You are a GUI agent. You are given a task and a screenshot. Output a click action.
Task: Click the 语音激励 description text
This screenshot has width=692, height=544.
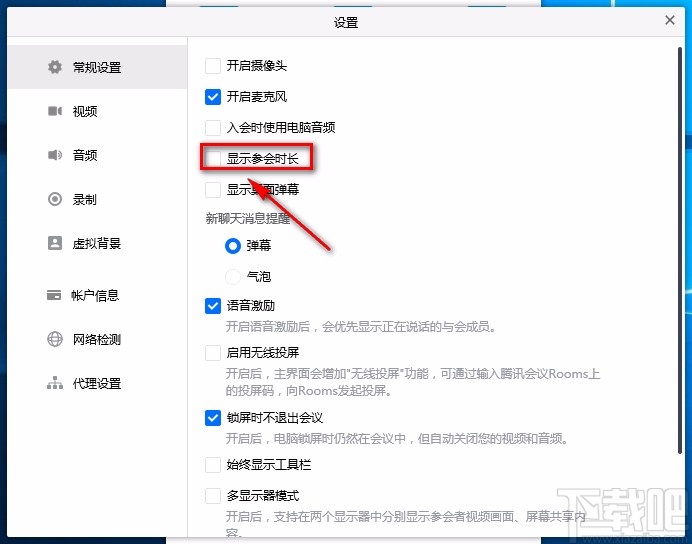(x=361, y=326)
